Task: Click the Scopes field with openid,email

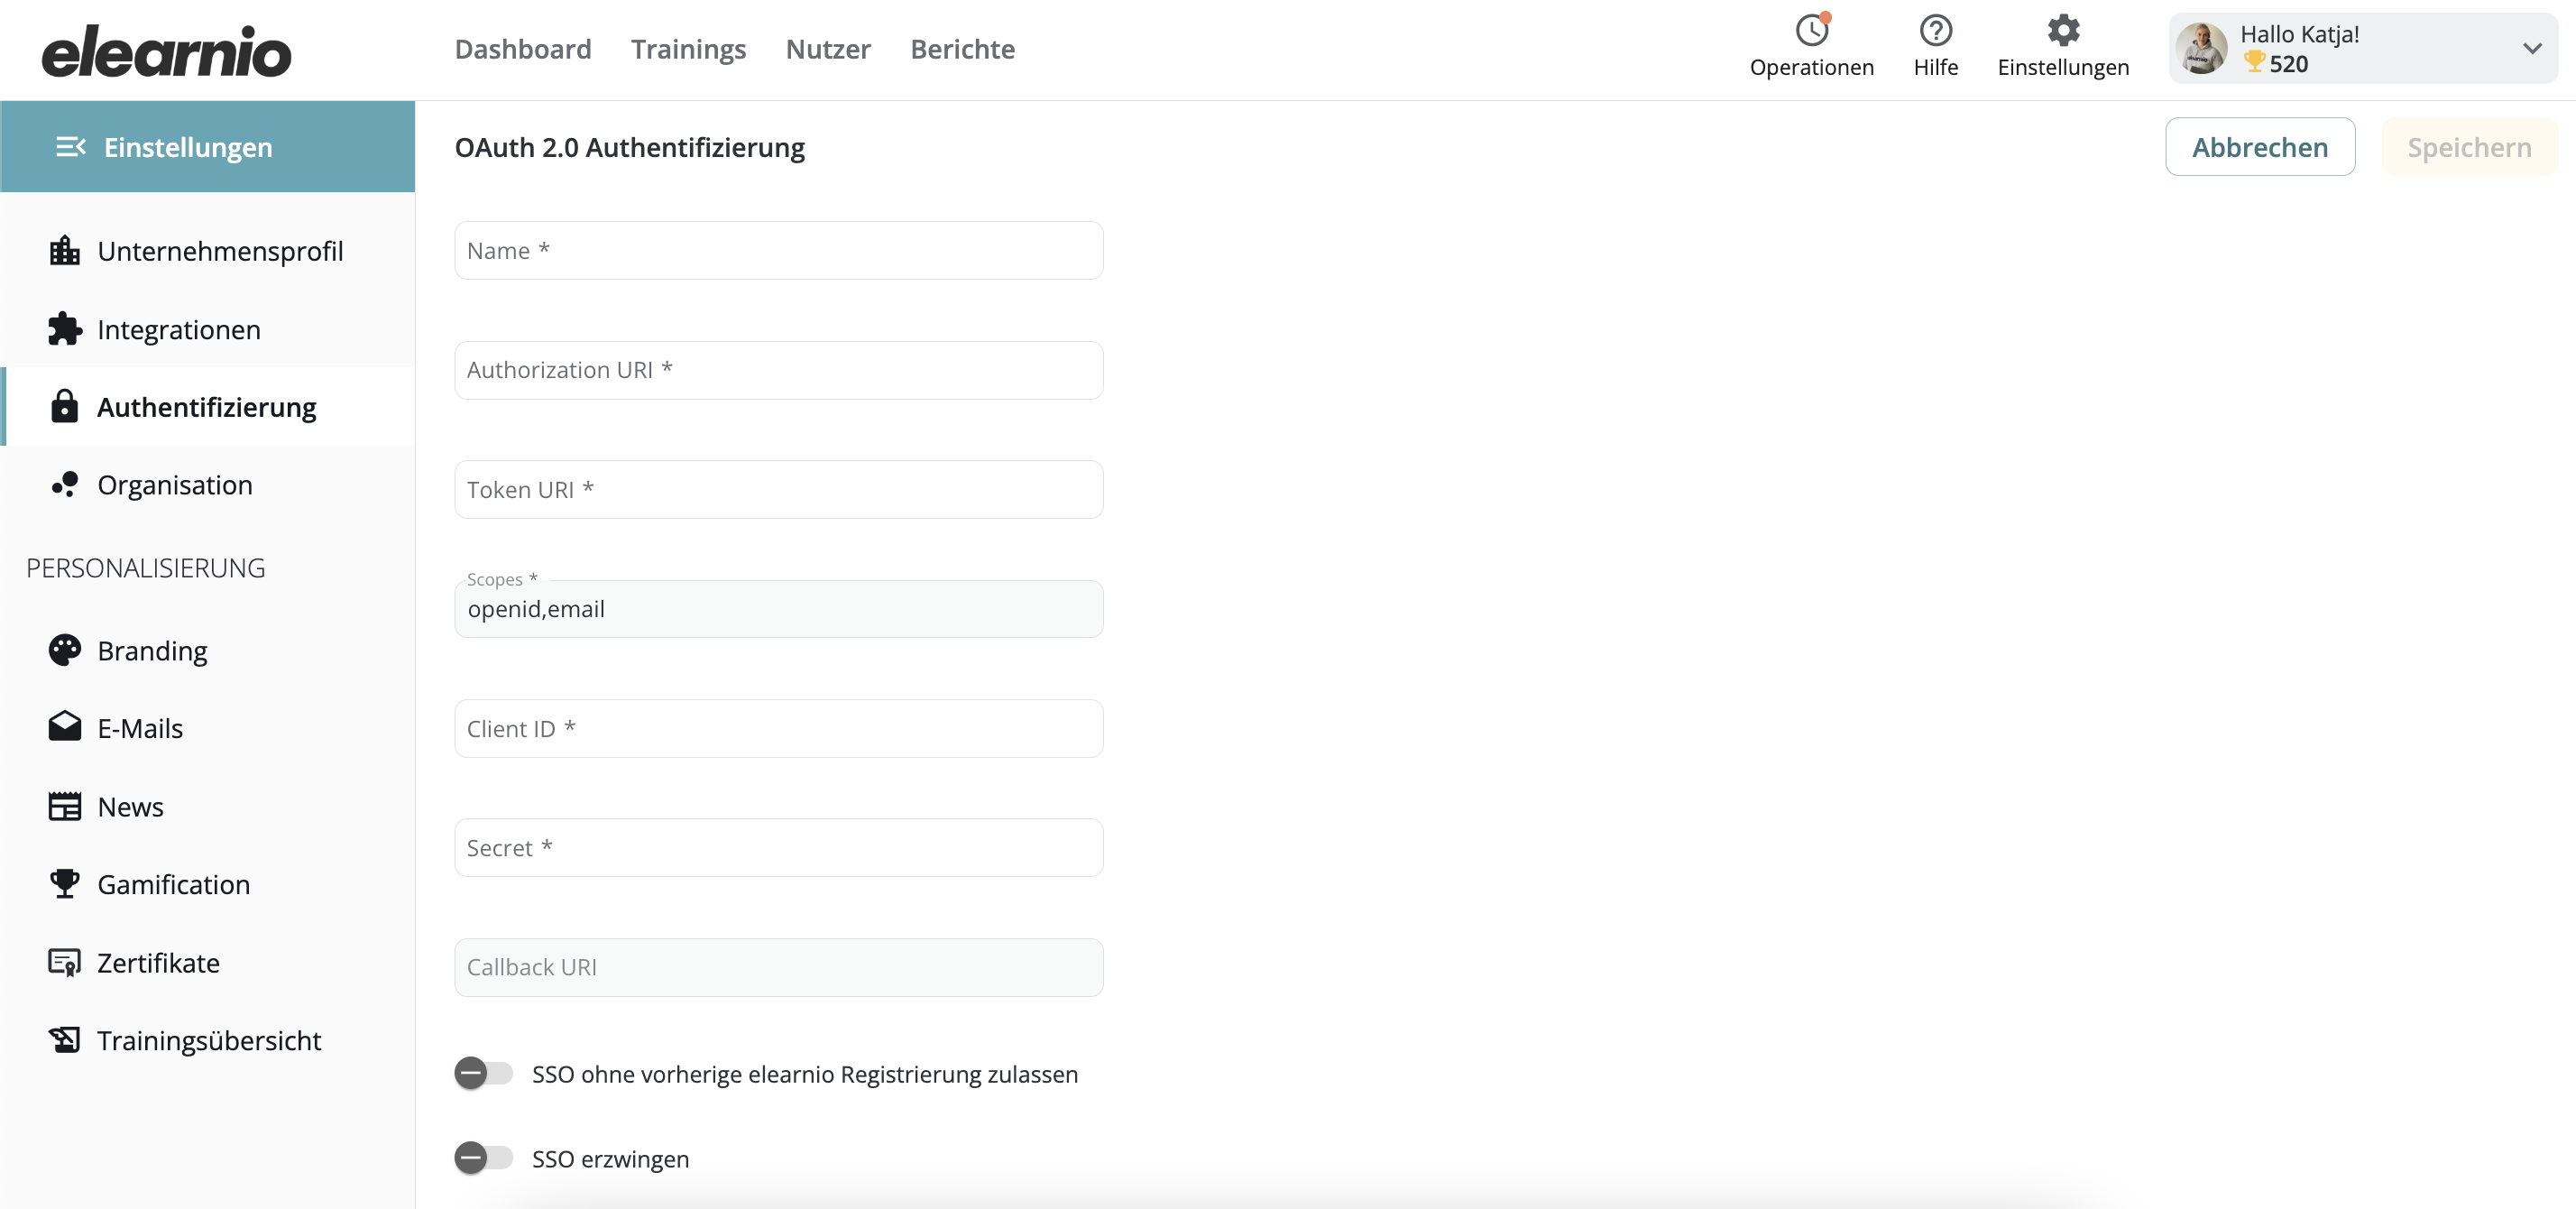Action: [x=779, y=609]
